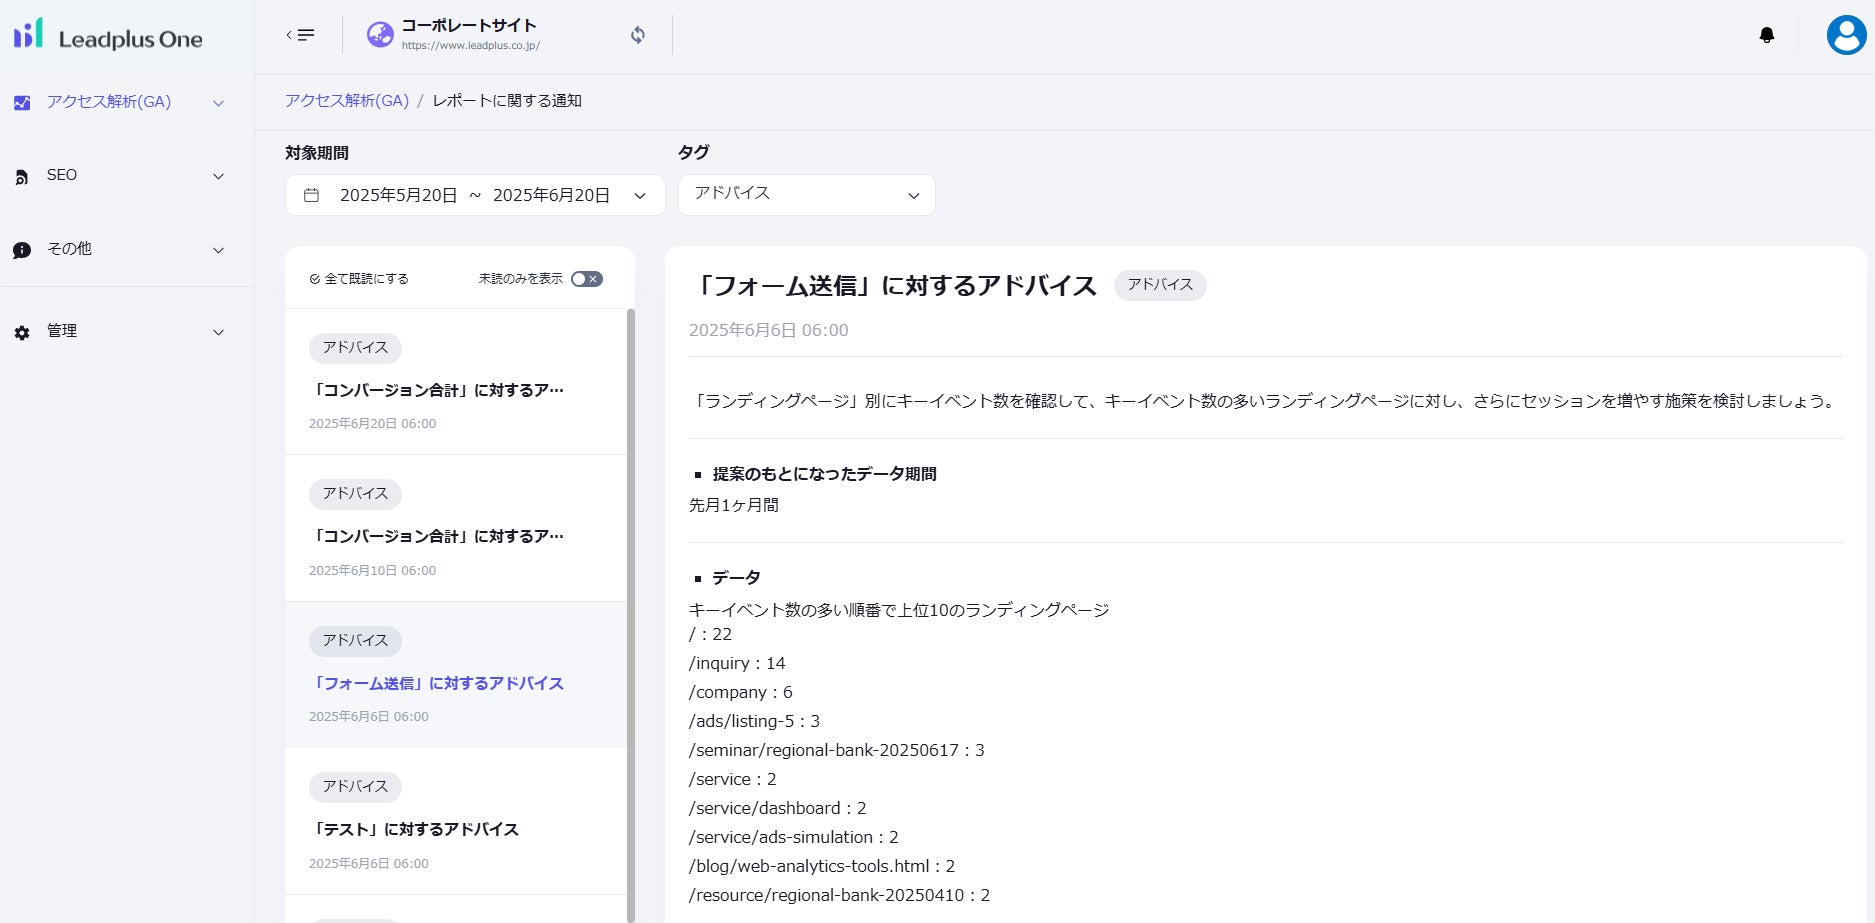Image resolution: width=1875 pixels, height=923 pixels.
Task: Click the その他 info icon in the sidebar
Action: [22, 250]
